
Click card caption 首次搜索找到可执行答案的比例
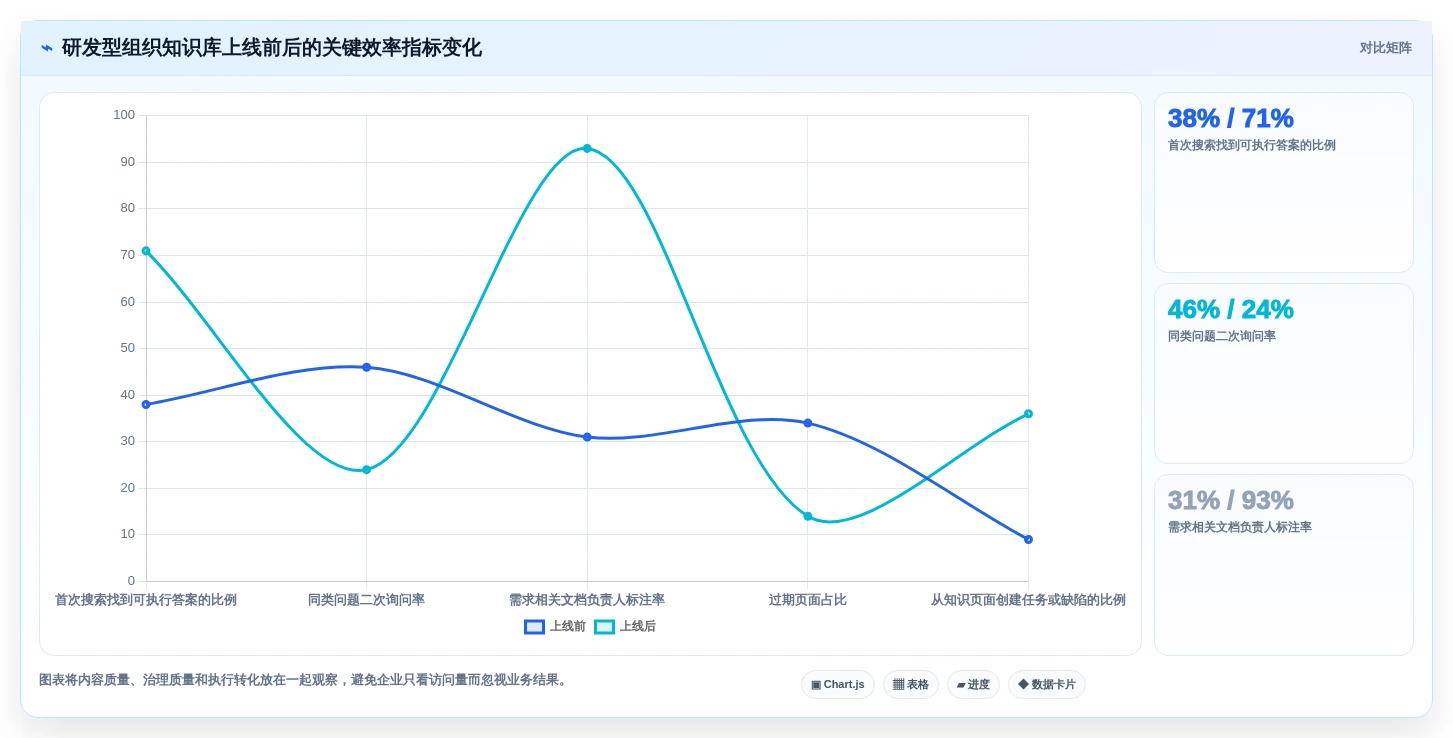pyautogui.click(x=1252, y=145)
